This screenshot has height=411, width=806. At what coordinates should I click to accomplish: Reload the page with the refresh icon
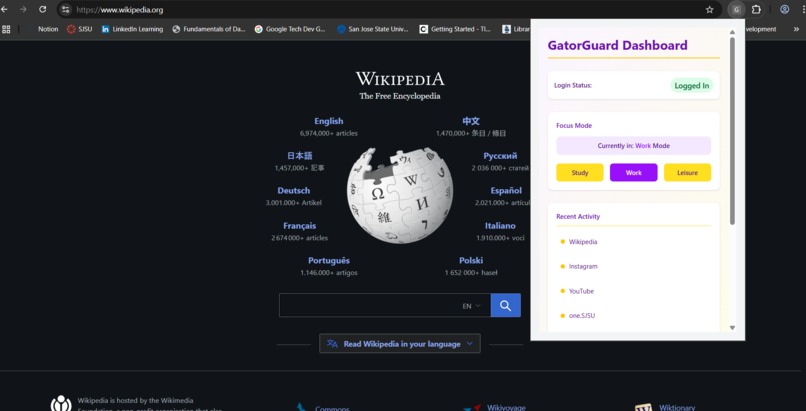coord(43,9)
